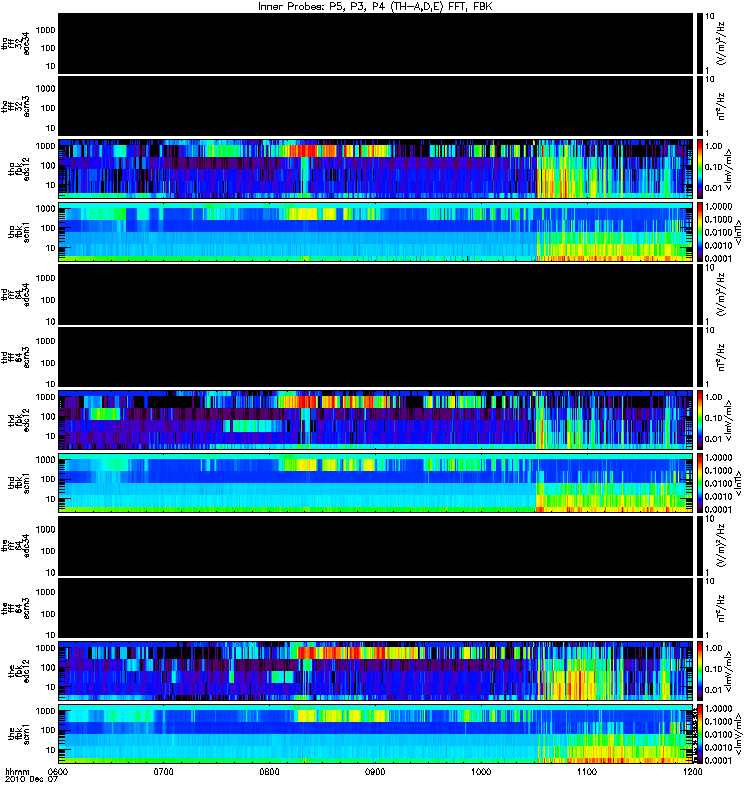Click the tha fbk edc12 spectrogram panel

pyautogui.click(x=376, y=169)
